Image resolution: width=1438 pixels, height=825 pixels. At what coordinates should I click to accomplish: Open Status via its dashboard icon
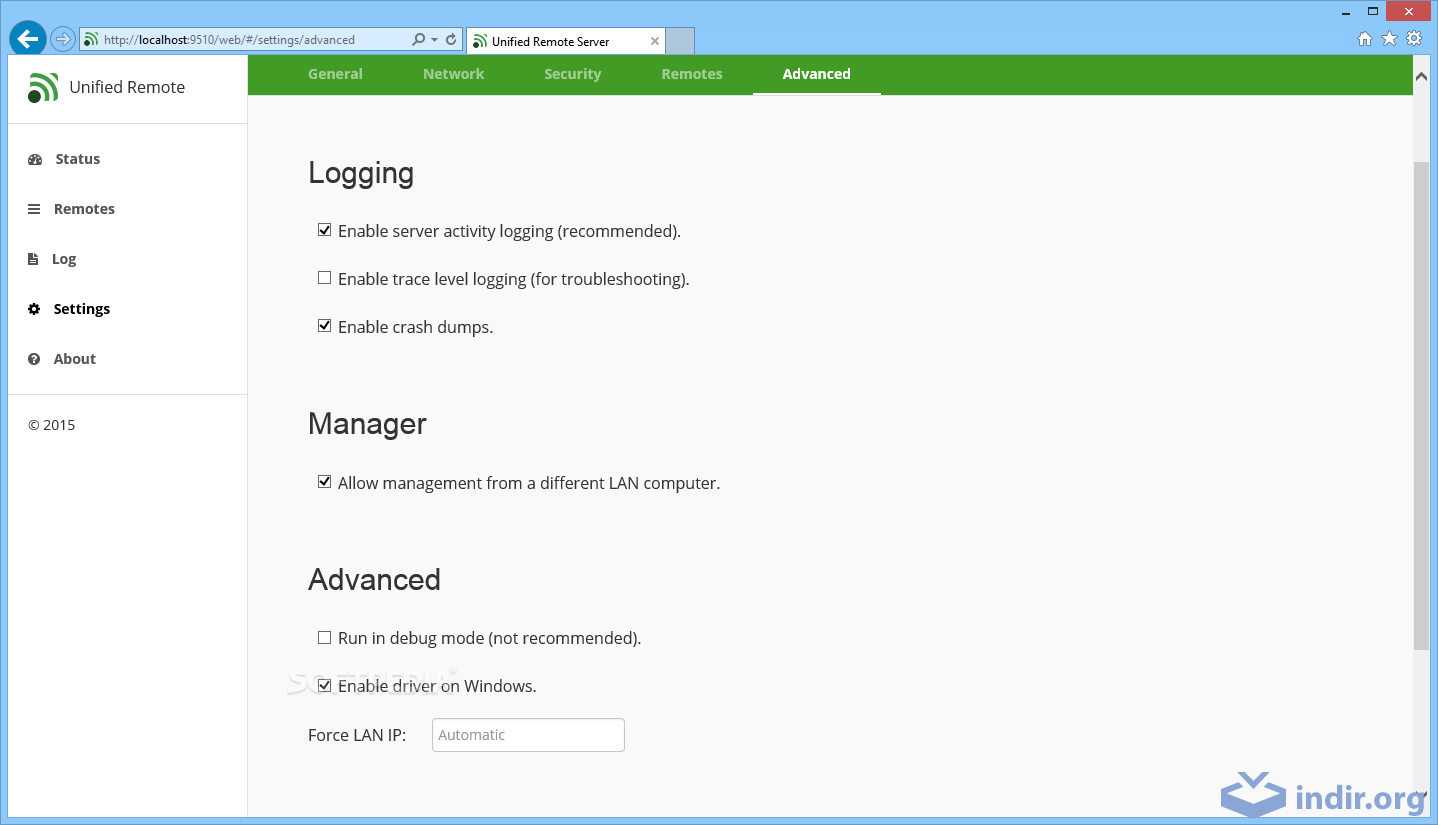pyautogui.click(x=35, y=160)
